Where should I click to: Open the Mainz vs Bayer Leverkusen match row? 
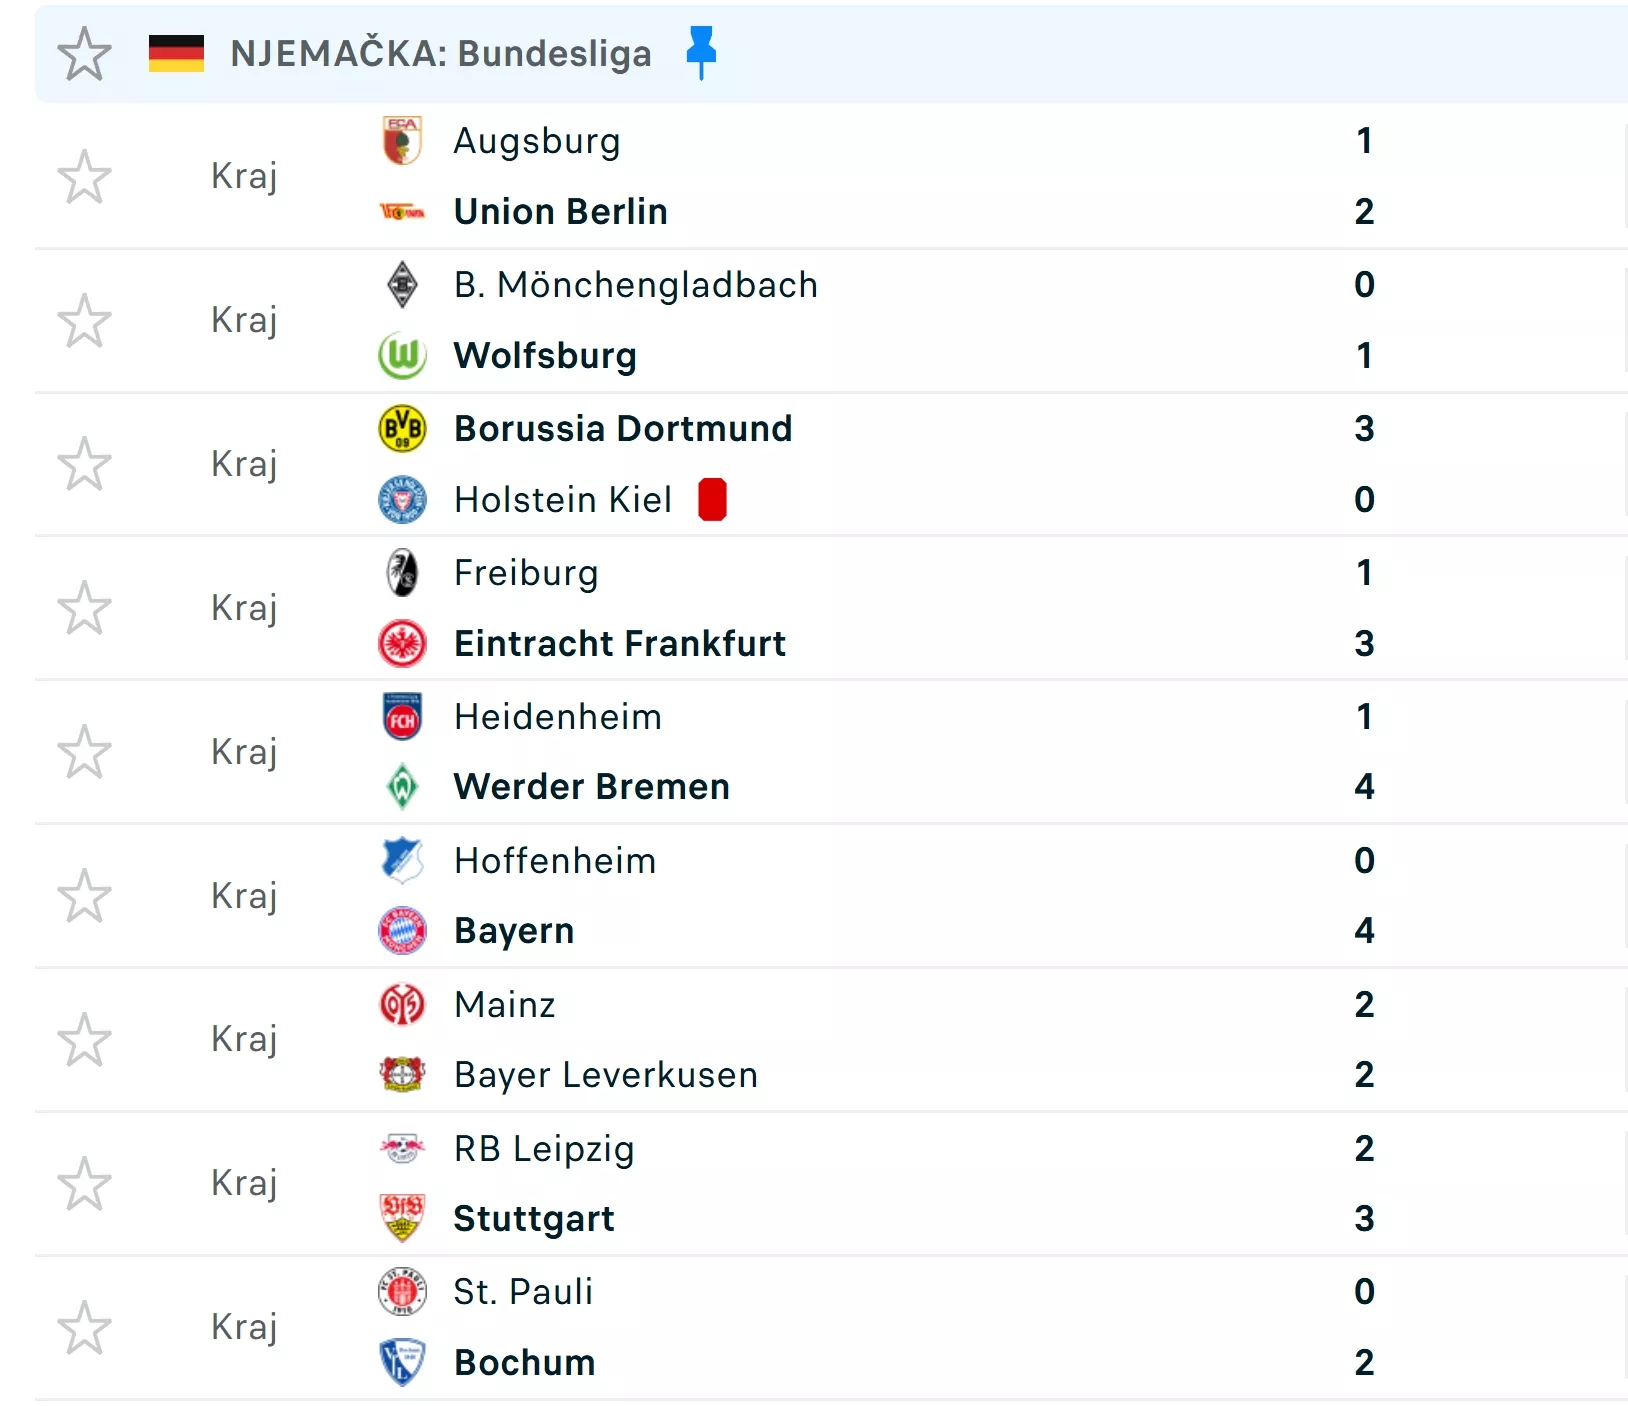[900, 1040]
